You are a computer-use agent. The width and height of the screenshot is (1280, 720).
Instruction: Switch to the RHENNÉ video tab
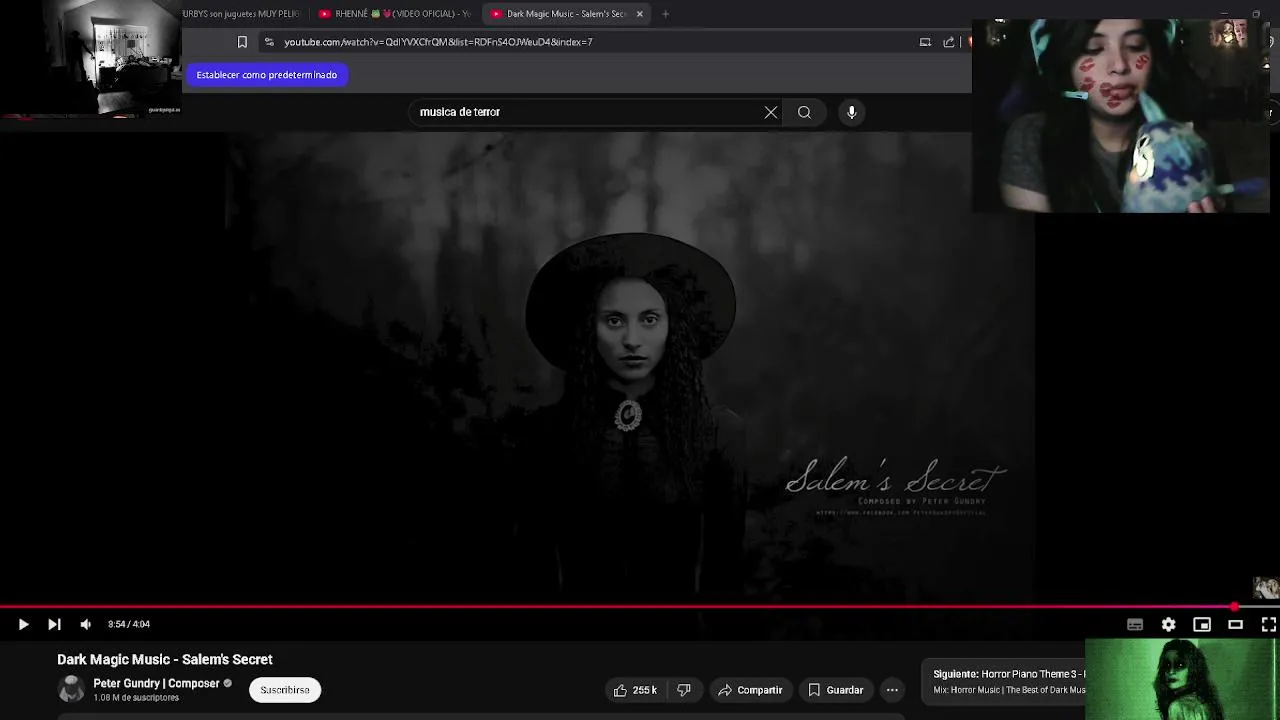click(x=395, y=14)
